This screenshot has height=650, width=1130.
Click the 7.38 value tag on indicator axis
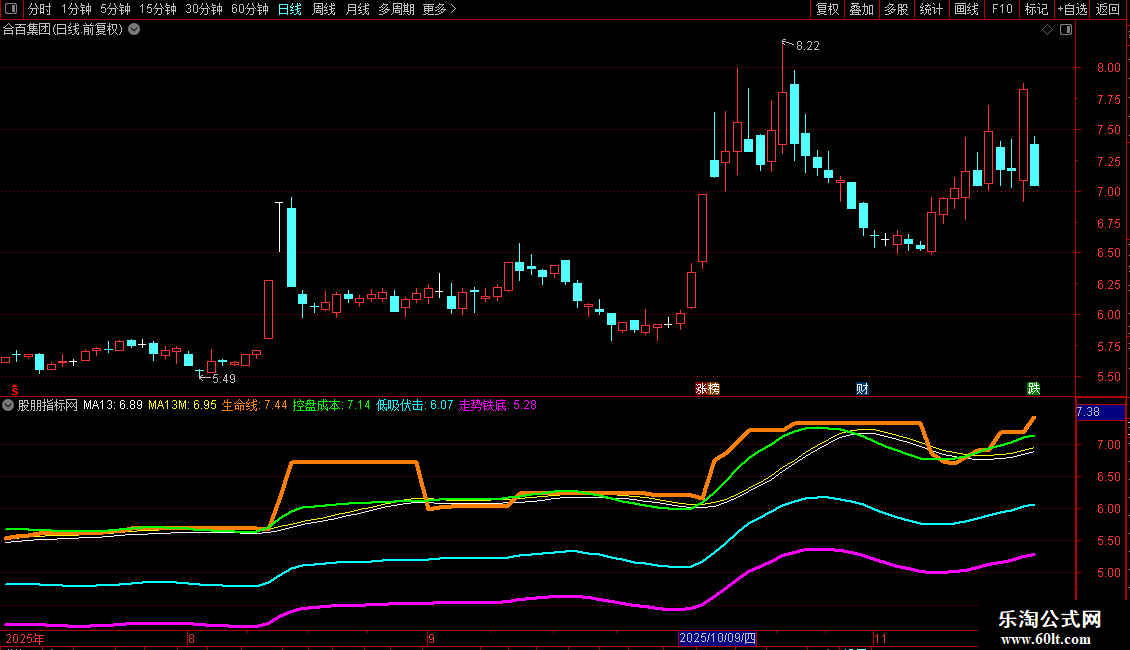pyautogui.click(x=1087, y=412)
